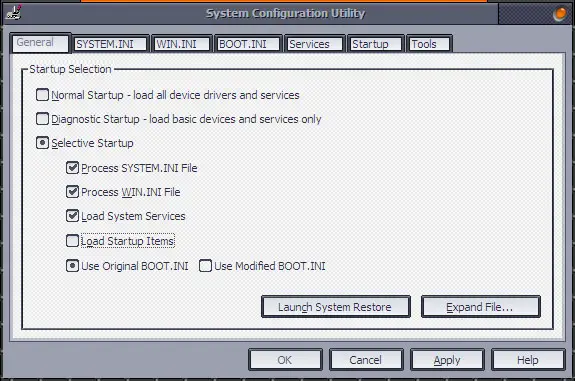Enable Load Startup Items checkbox
575x381 pixels.
click(x=72, y=241)
